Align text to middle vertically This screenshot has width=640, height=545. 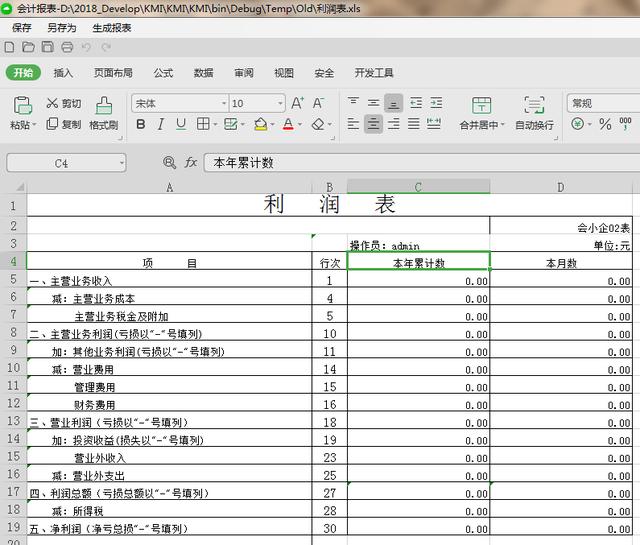pos(373,103)
